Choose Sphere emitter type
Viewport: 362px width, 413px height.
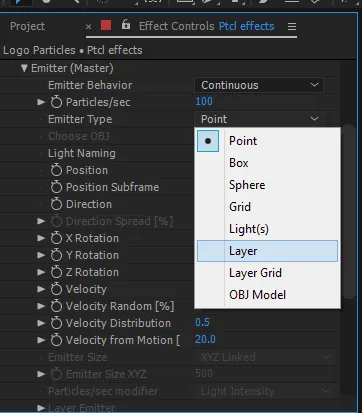tap(267, 185)
